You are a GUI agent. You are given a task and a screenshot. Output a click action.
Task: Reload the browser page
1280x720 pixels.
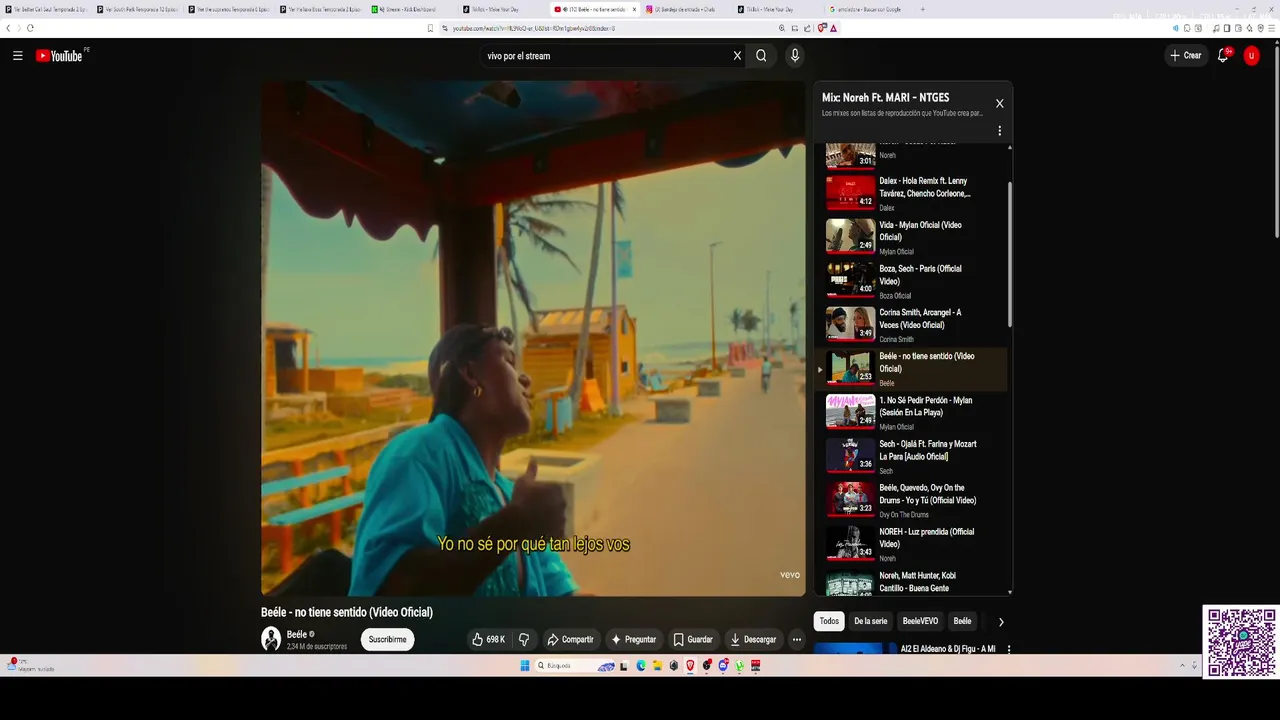pyautogui.click(x=30, y=28)
